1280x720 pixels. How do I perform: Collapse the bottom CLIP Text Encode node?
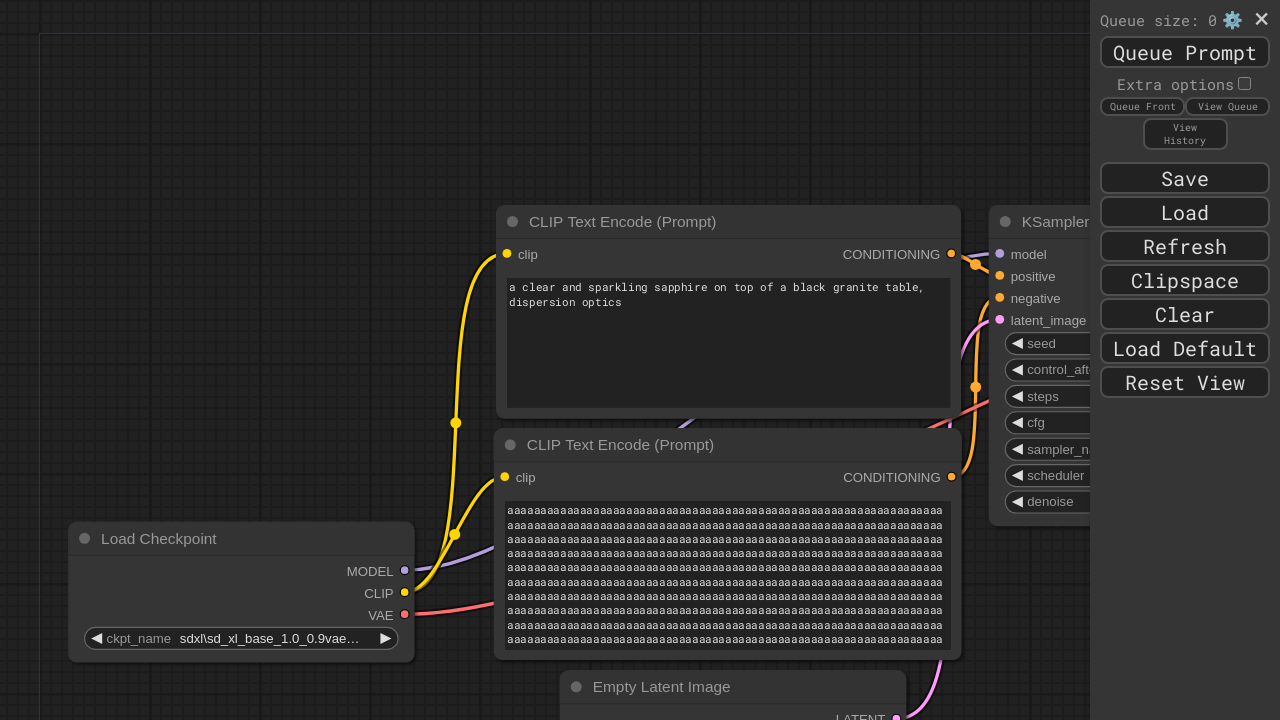[x=511, y=445]
